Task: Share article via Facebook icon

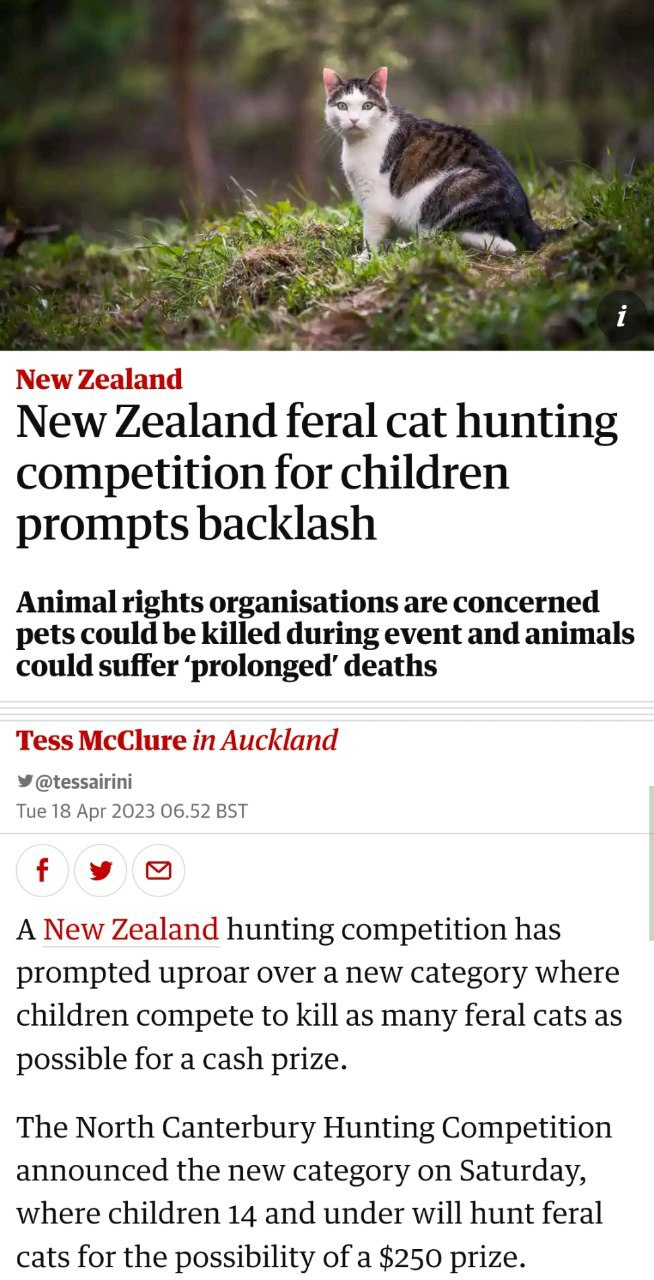Action: 42,870
